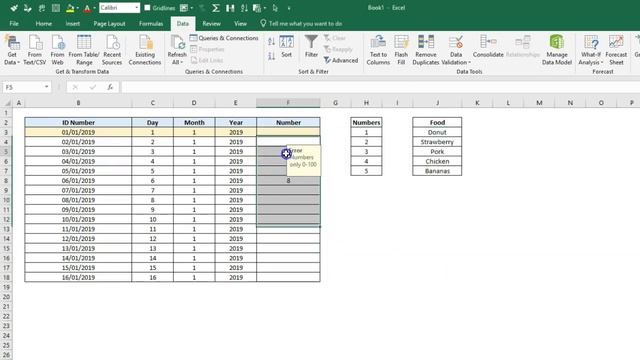Click the Insert Function fx icon

pos(110,87)
